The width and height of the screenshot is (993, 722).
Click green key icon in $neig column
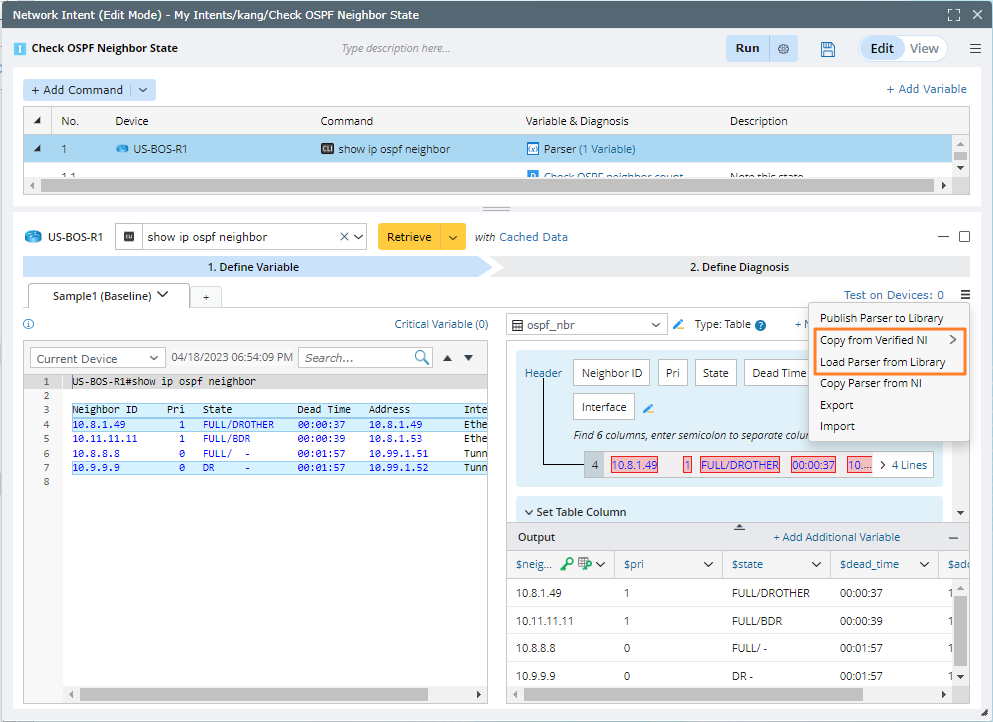pos(567,564)
